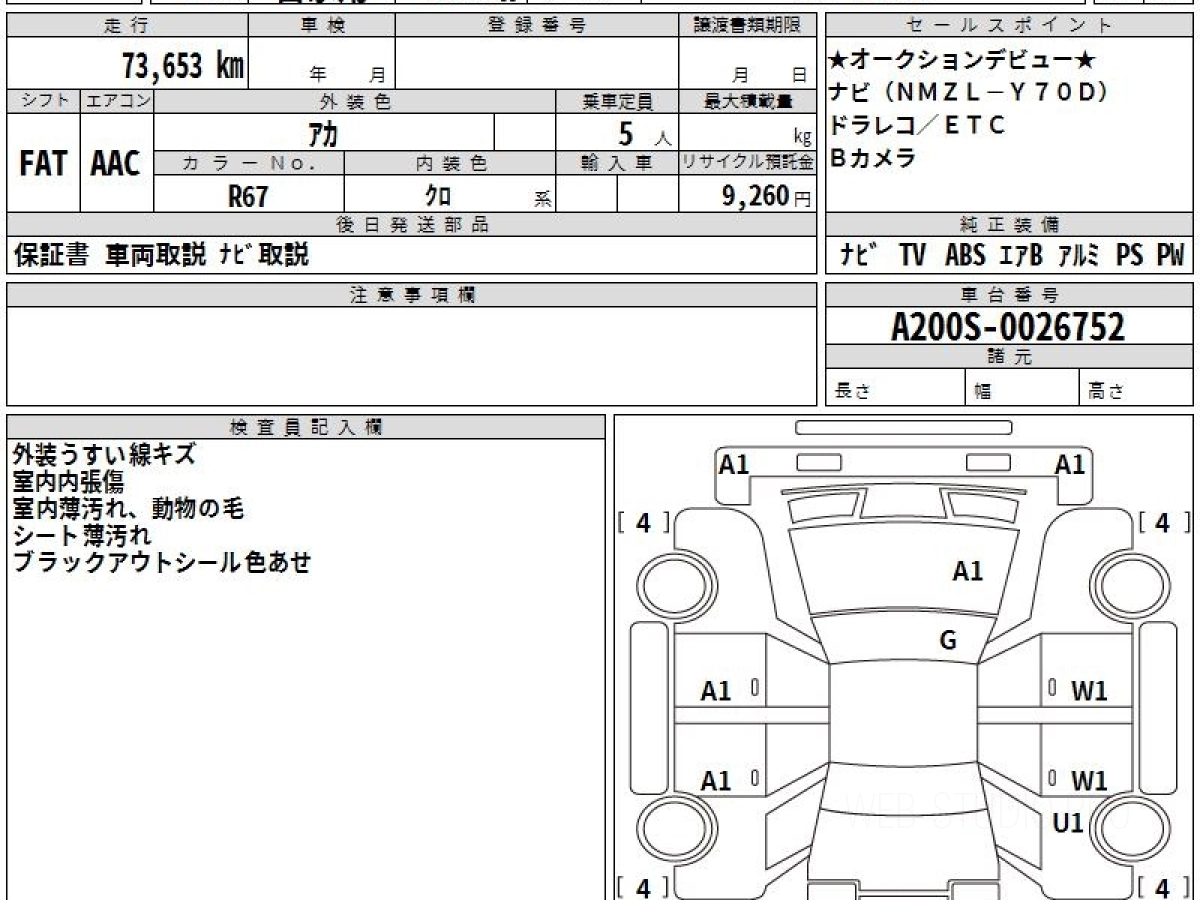Click the 検査員記入欄 header
1200x900 pixels.
[306, 427]
